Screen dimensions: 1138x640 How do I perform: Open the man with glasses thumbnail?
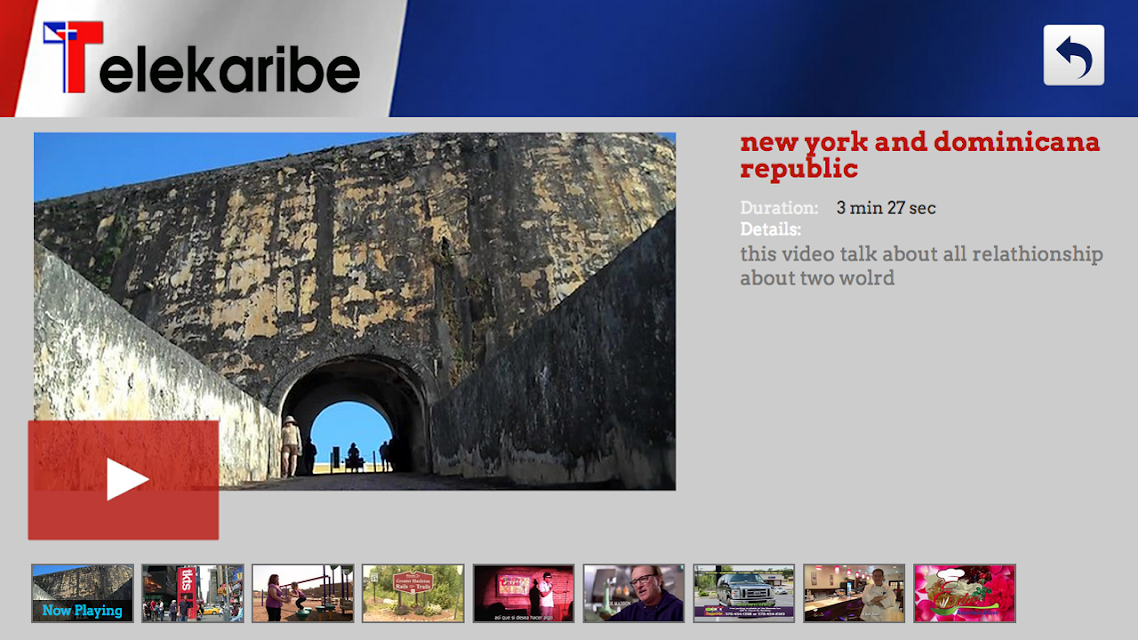coord(634,593)
